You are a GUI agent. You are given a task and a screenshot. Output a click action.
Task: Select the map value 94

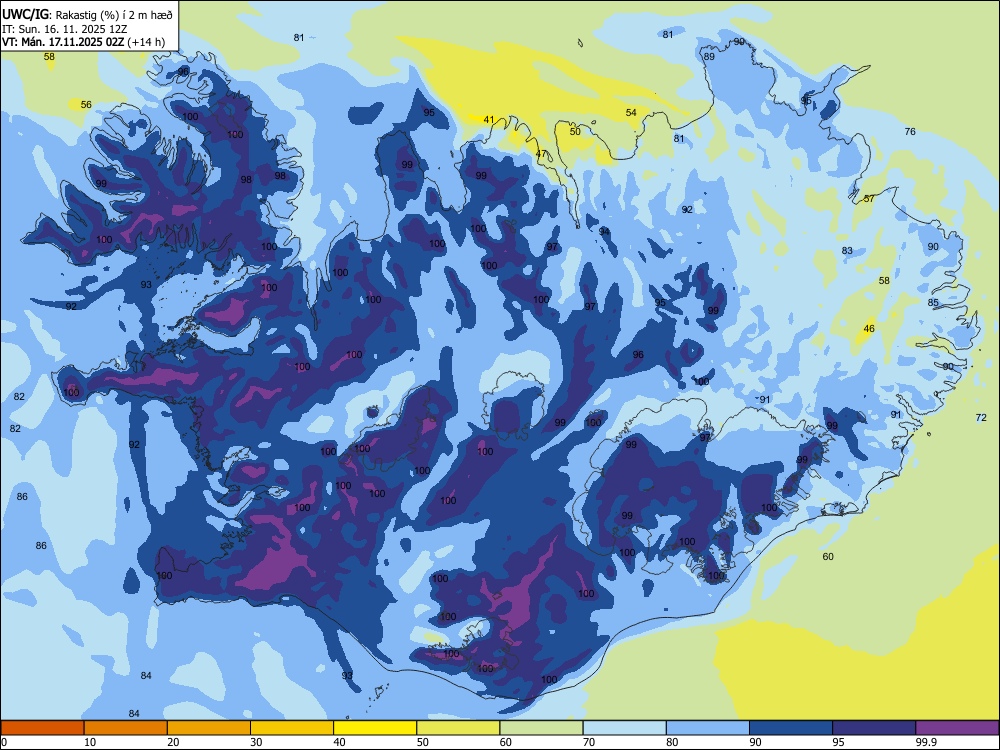click(604, 231)
